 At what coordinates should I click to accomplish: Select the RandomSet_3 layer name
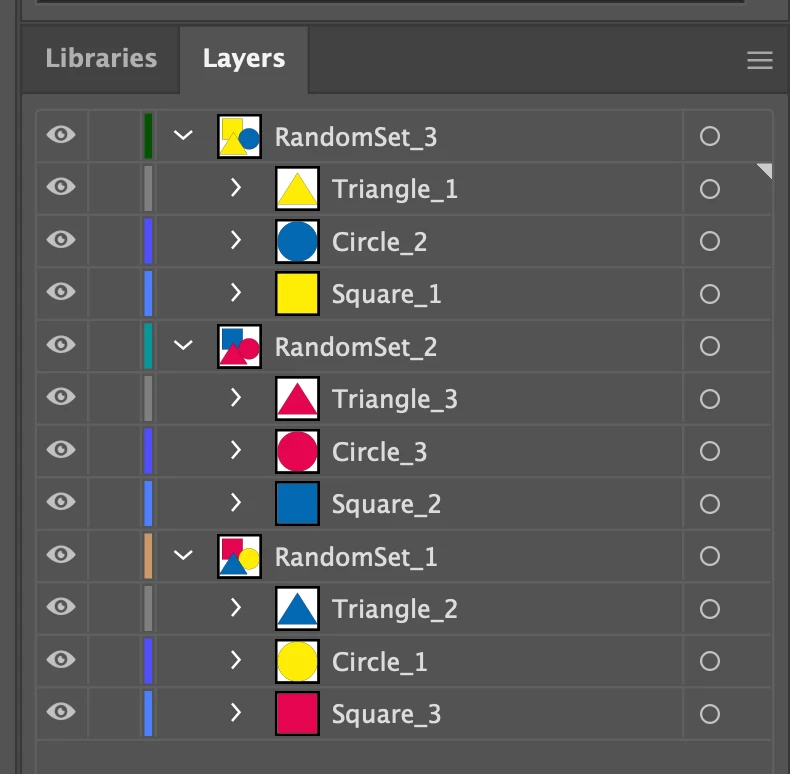click(x=356, y=138)
